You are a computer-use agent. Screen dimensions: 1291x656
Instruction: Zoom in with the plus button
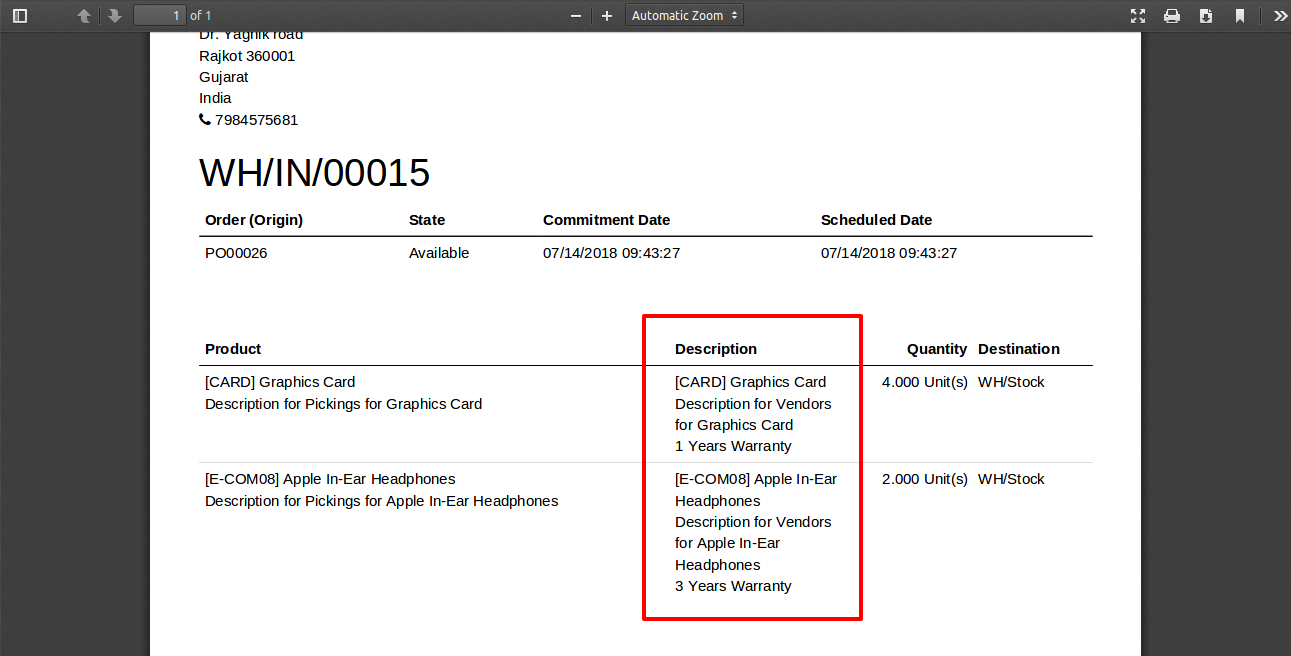point(607,16)
